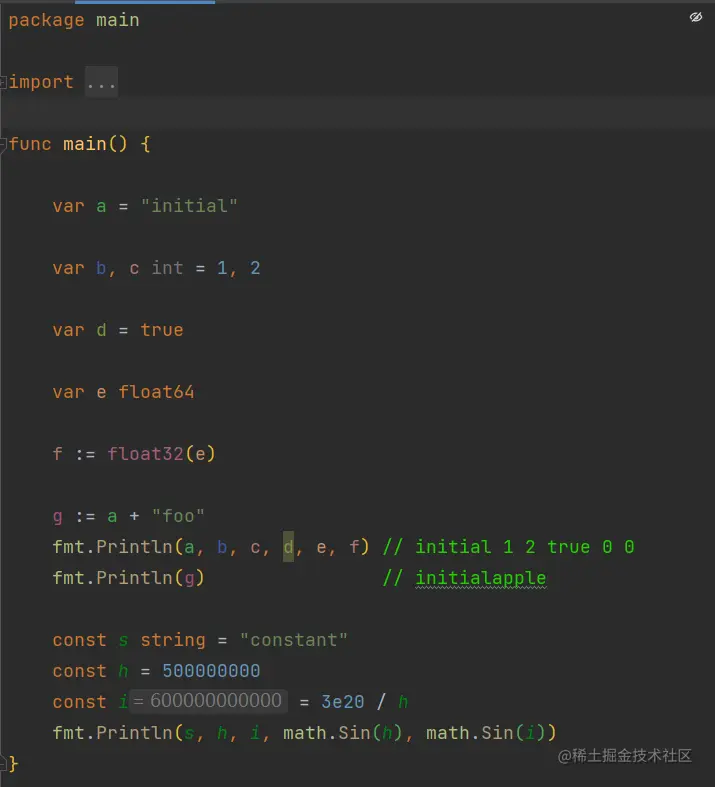Click the 'import' keyword
Viewport: 715px width, 787px height.
pos(41,82)
